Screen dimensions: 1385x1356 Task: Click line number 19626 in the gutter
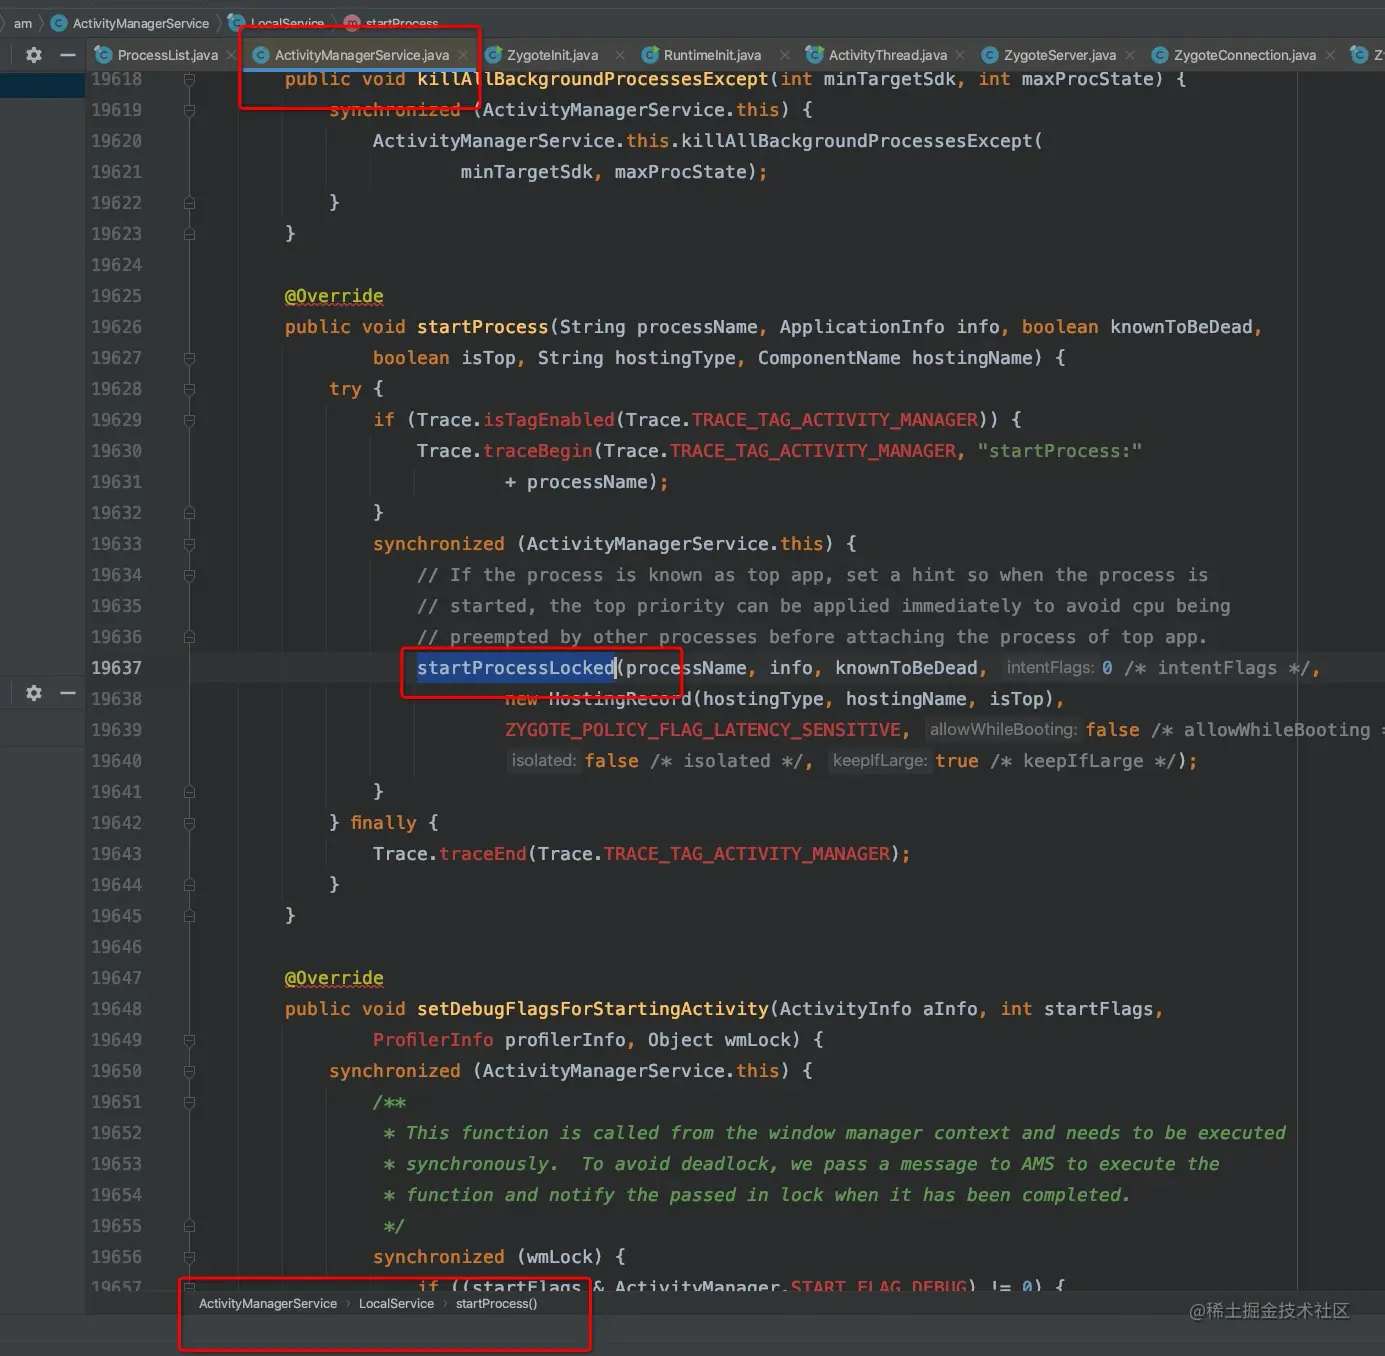116,327
